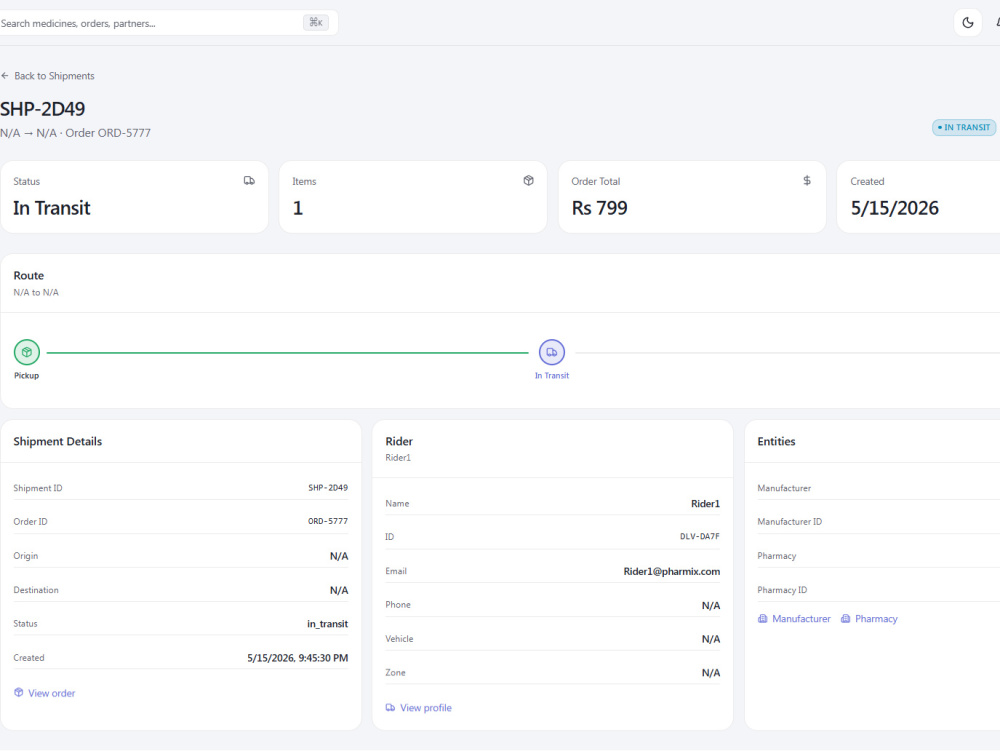The width and height of the screenshot is (1000, 751).
Task: Click the 'Route' section heading
Action: point(29,275)
